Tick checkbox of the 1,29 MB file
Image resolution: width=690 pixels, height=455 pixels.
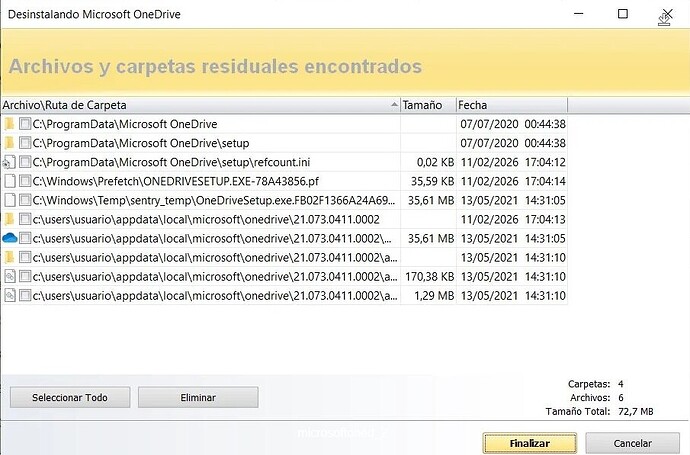tap(25, 295)
